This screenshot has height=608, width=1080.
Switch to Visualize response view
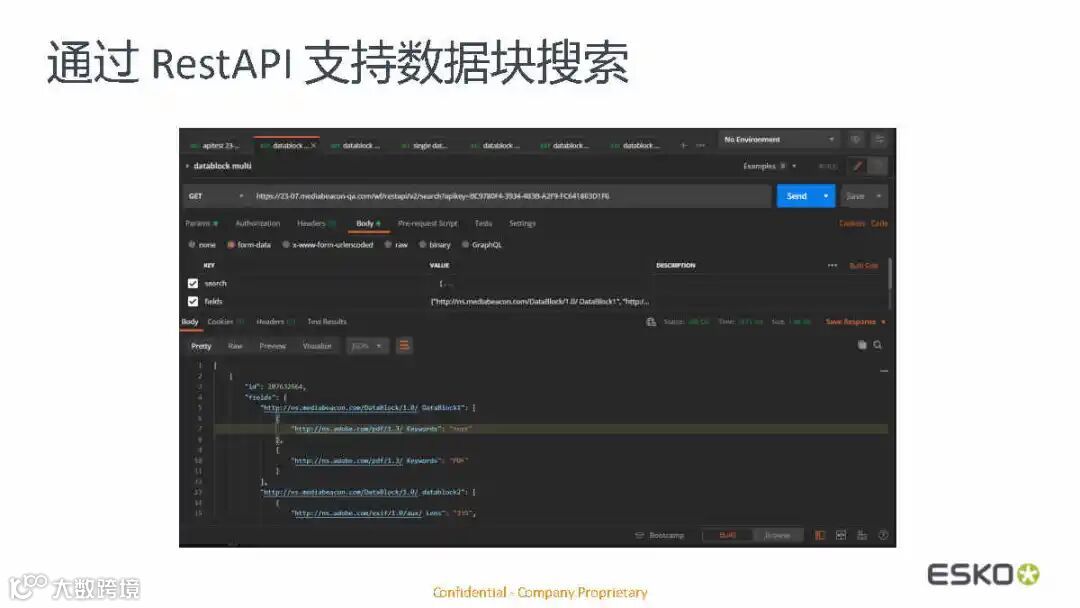click(318, 346)
